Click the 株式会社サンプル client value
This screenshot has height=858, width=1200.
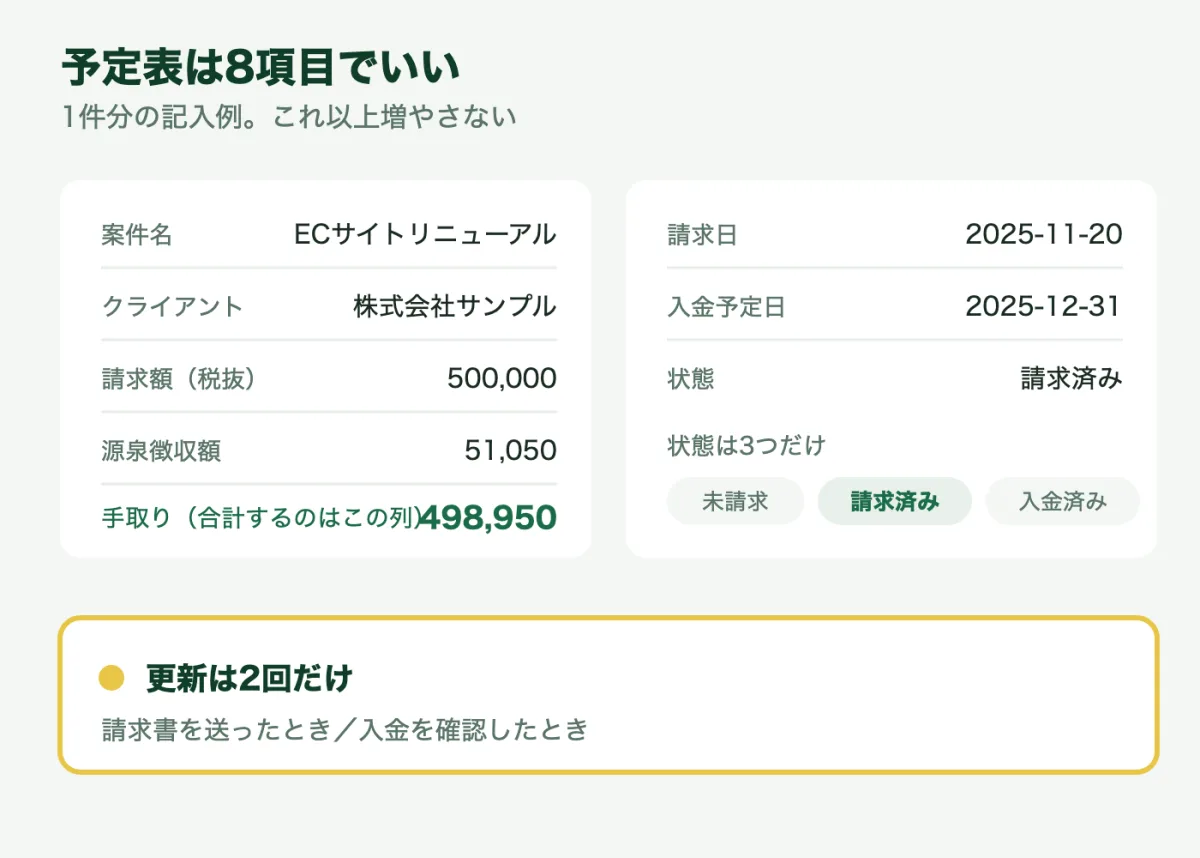tap(455, 307)
